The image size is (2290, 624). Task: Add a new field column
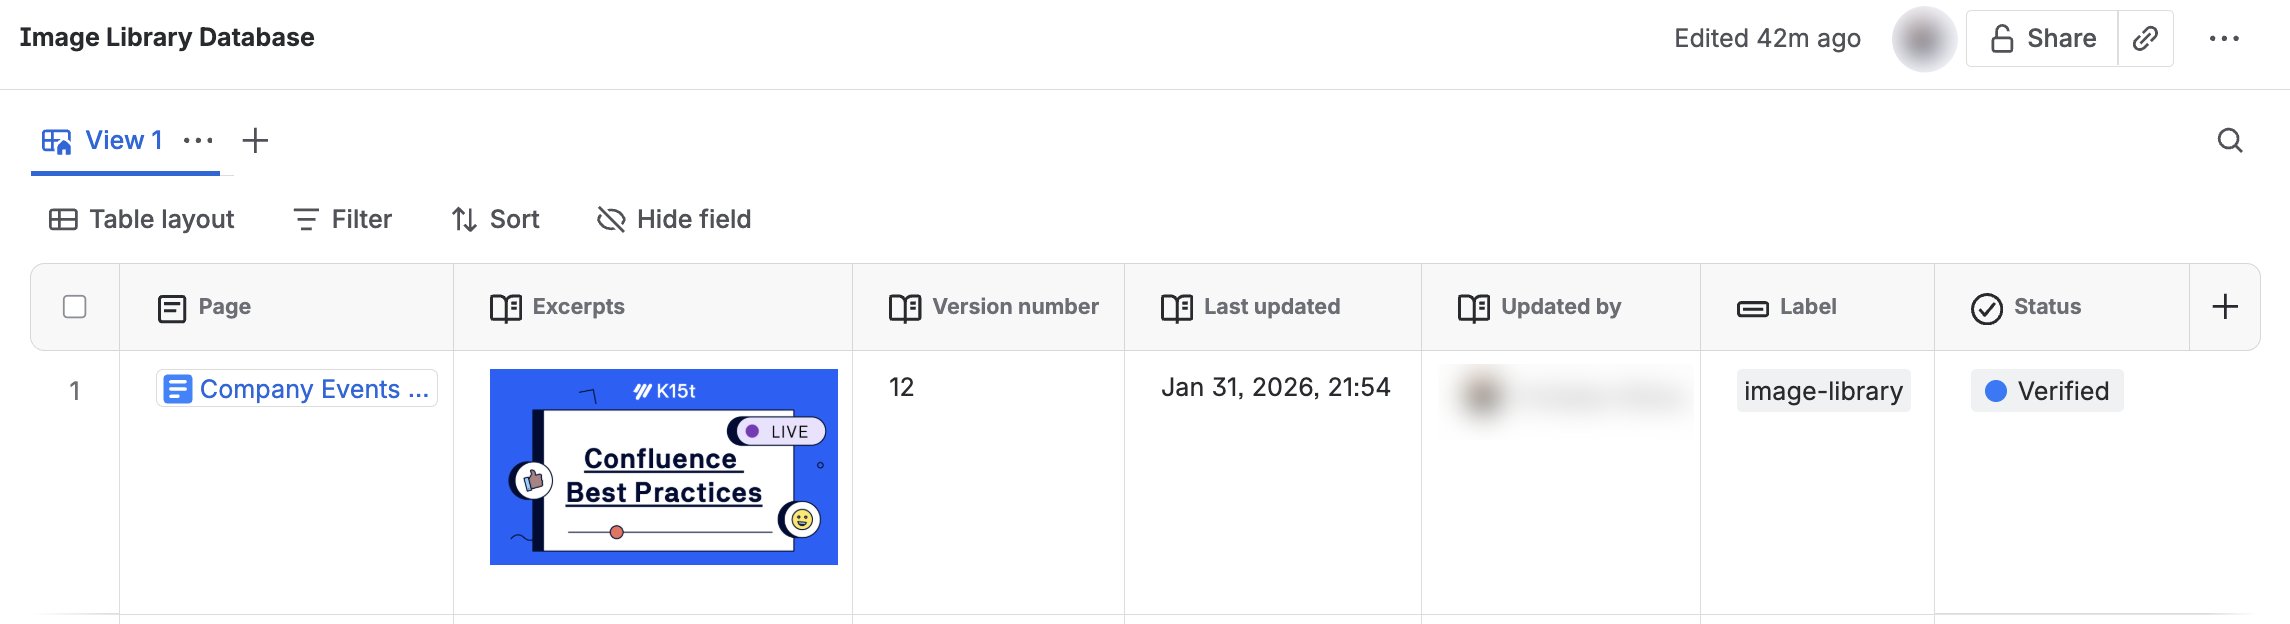point(2225,307)
